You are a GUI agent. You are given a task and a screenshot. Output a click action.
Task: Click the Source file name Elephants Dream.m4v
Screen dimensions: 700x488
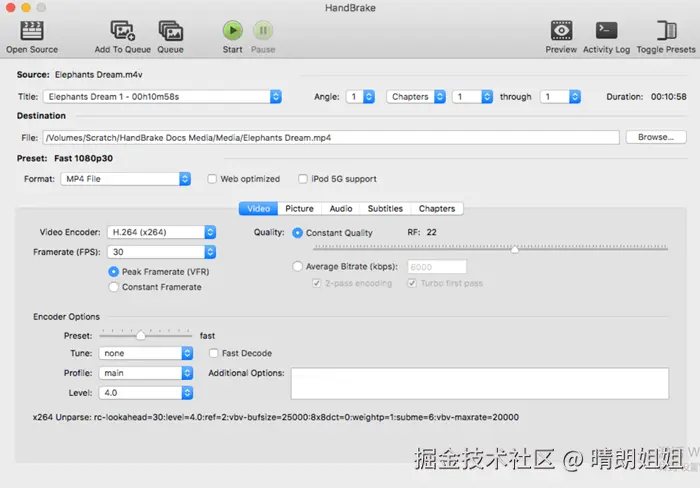click(x=99, y=75)
